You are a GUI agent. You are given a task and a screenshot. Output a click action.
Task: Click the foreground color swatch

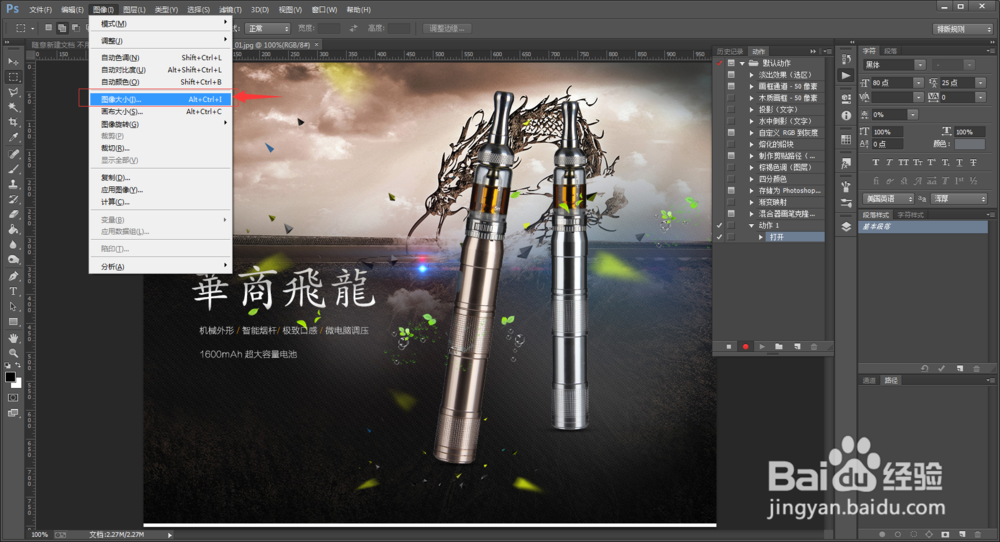pyautogui.click(x=10, y=377)
